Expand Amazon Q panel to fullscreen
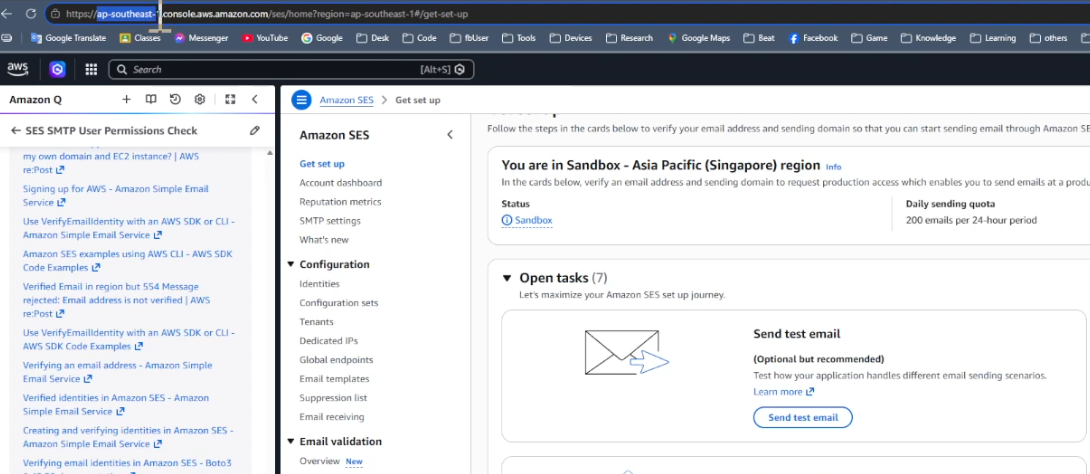This screenshot has height=474, width=1090. click(230, 99)
